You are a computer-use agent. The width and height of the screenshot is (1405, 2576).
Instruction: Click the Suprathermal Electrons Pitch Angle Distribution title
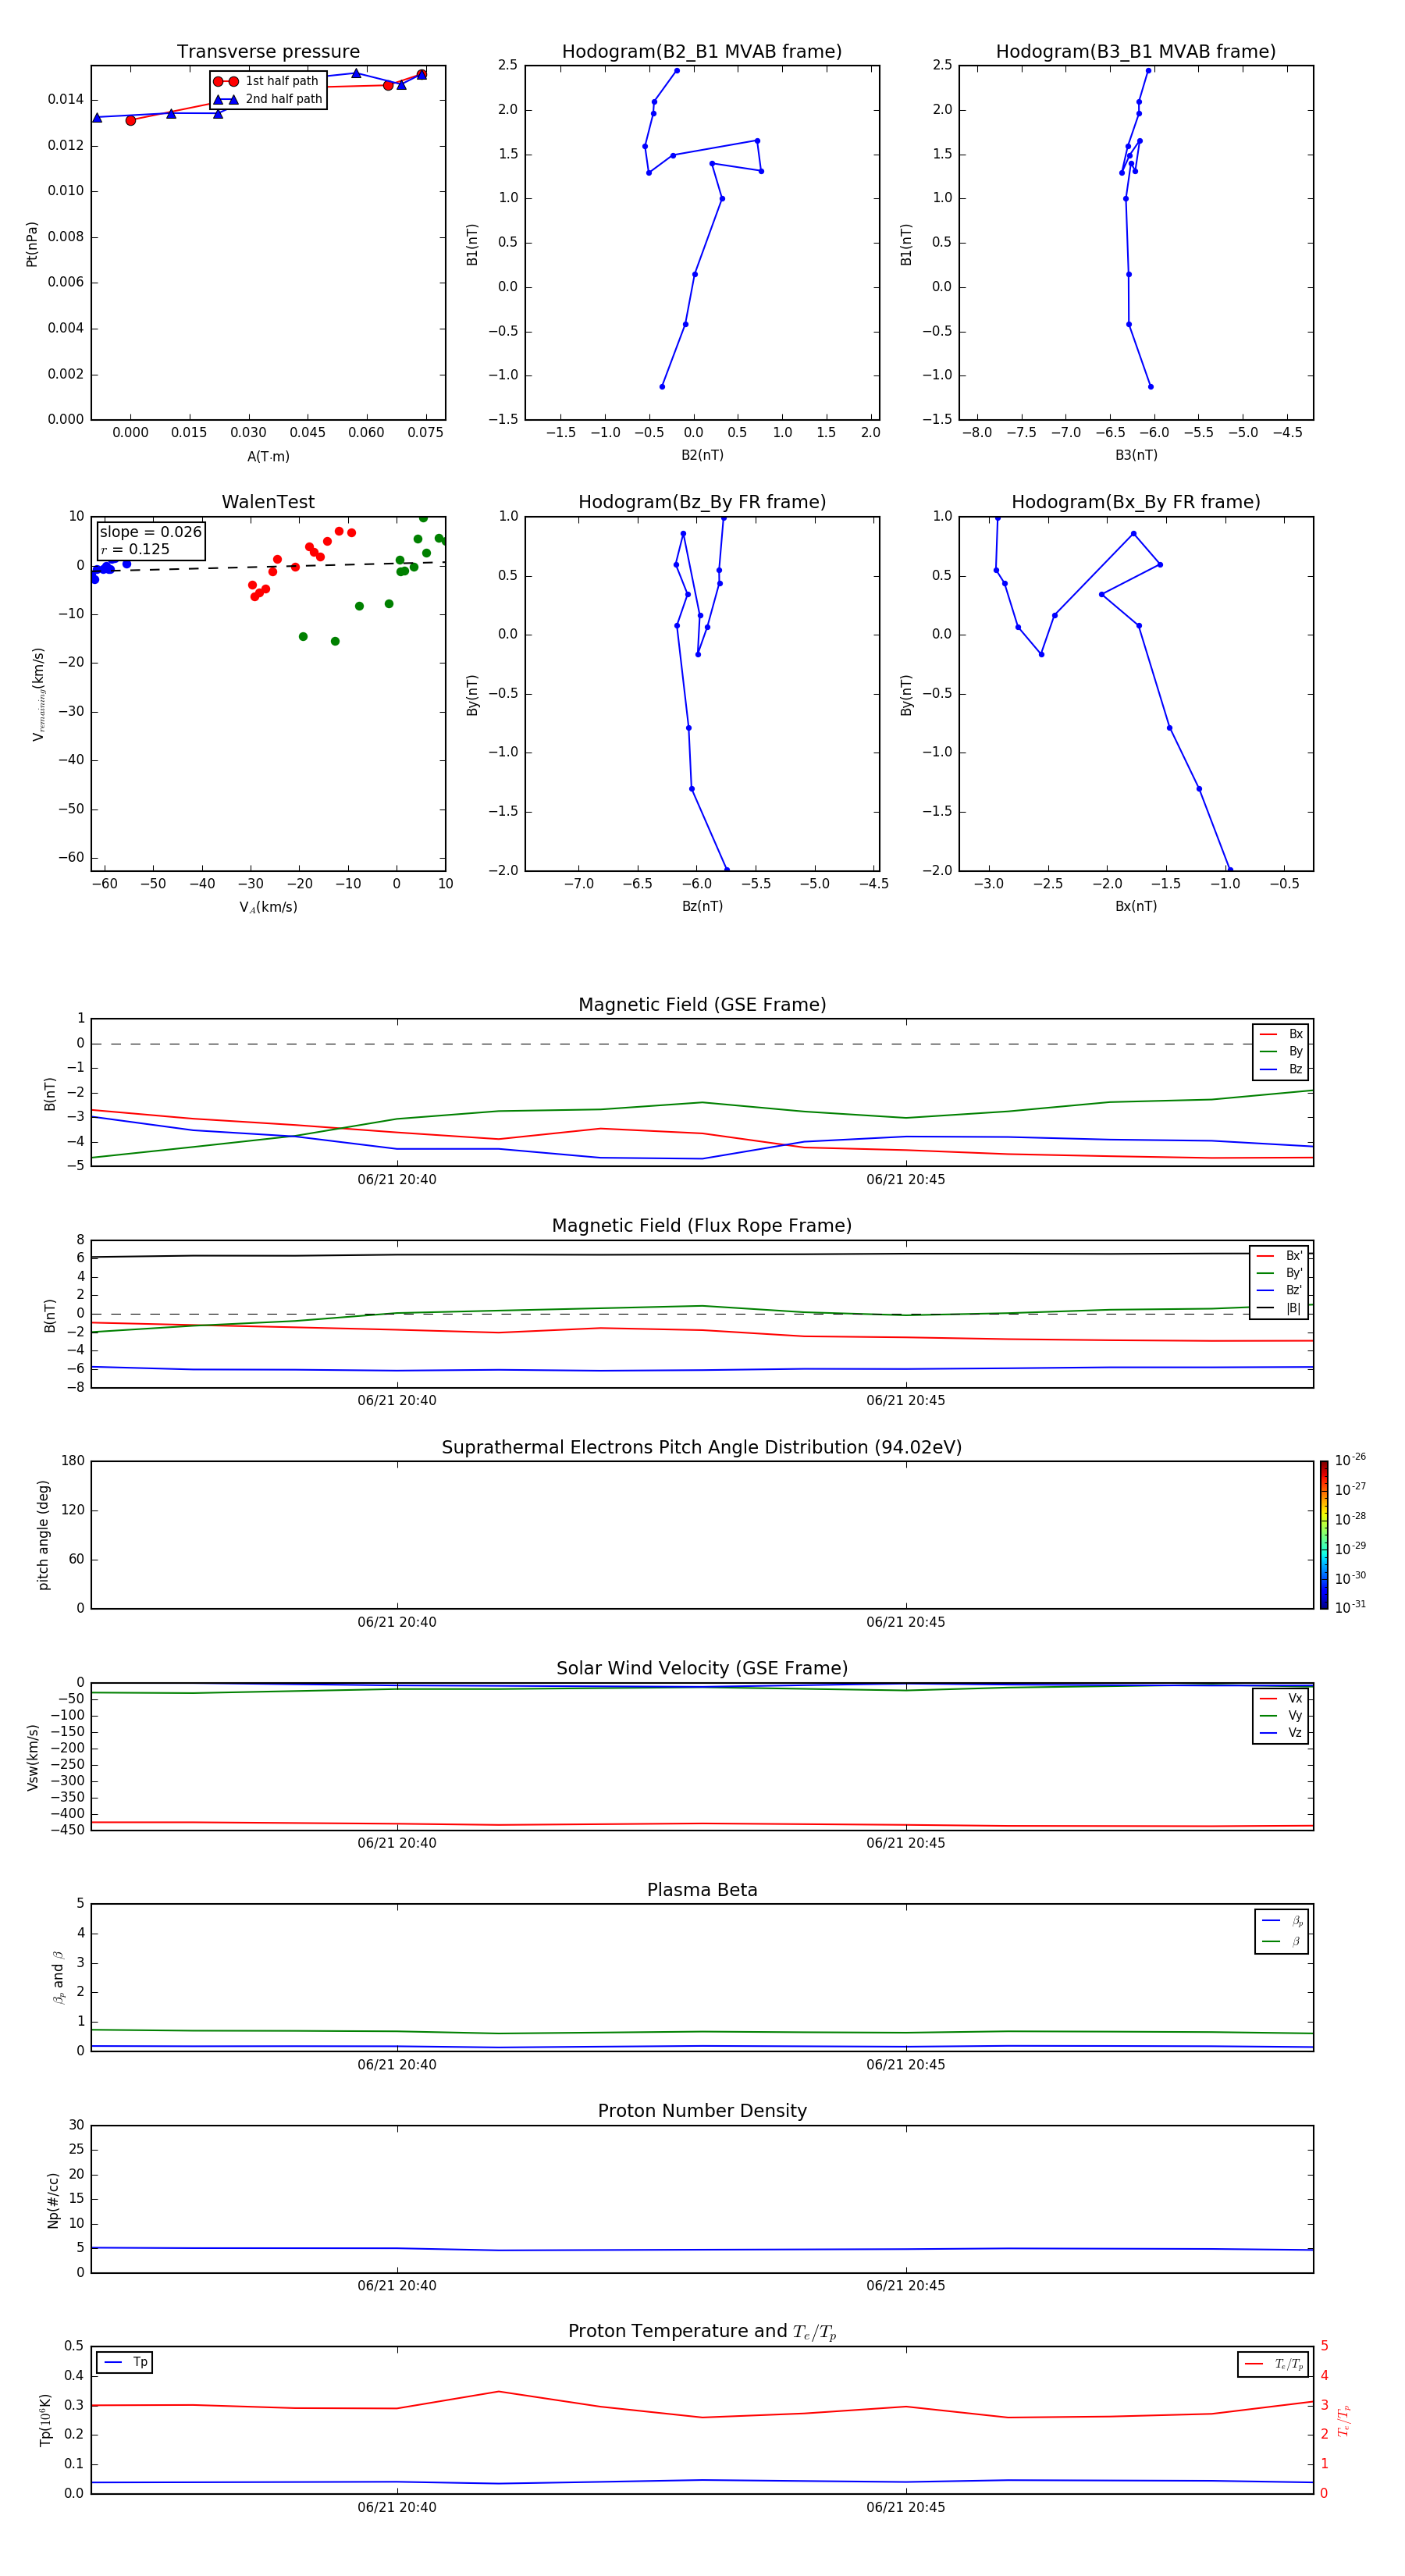click(702, 1447)
